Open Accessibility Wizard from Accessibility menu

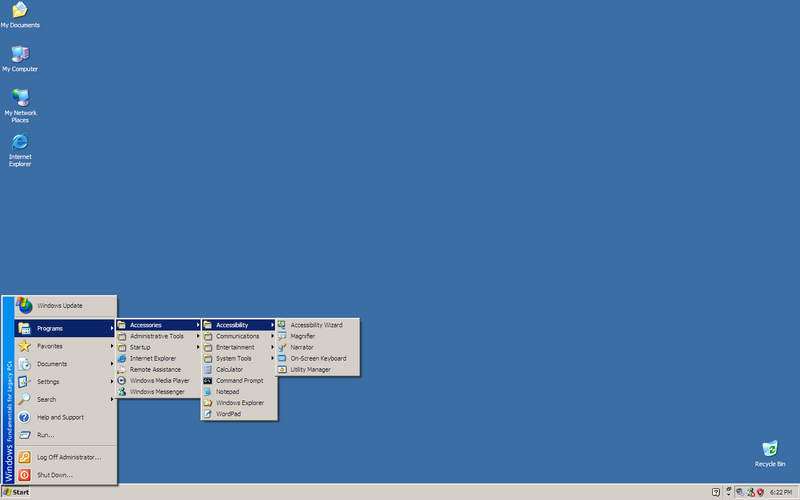tap(317, 325)
